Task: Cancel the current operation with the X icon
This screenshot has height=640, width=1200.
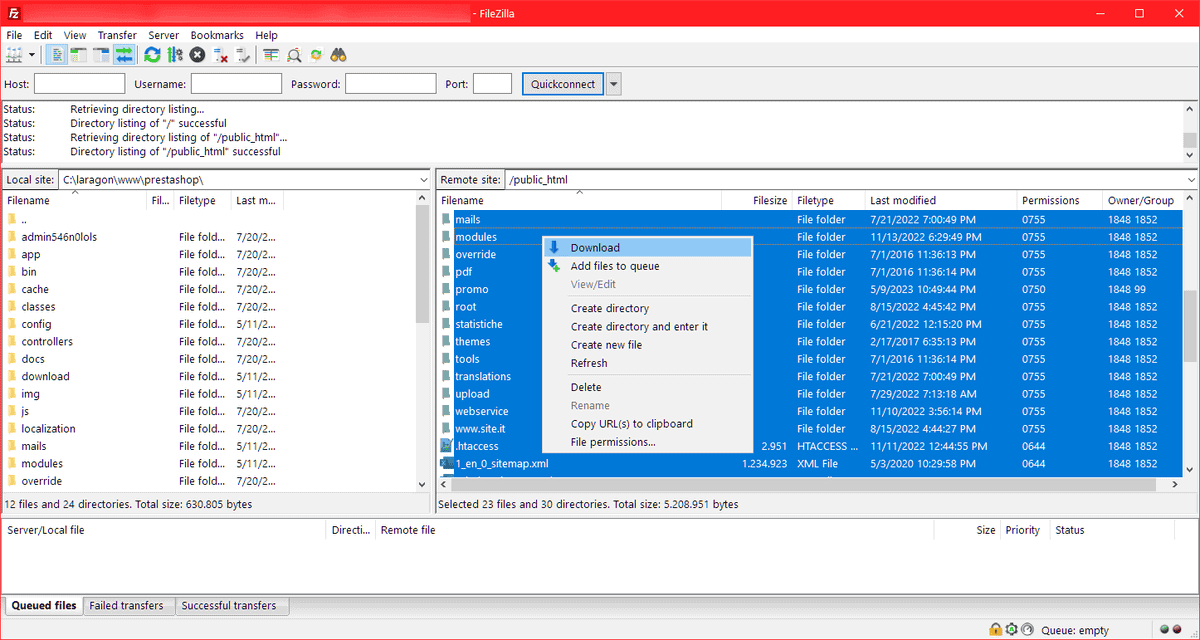Action: 198,55
